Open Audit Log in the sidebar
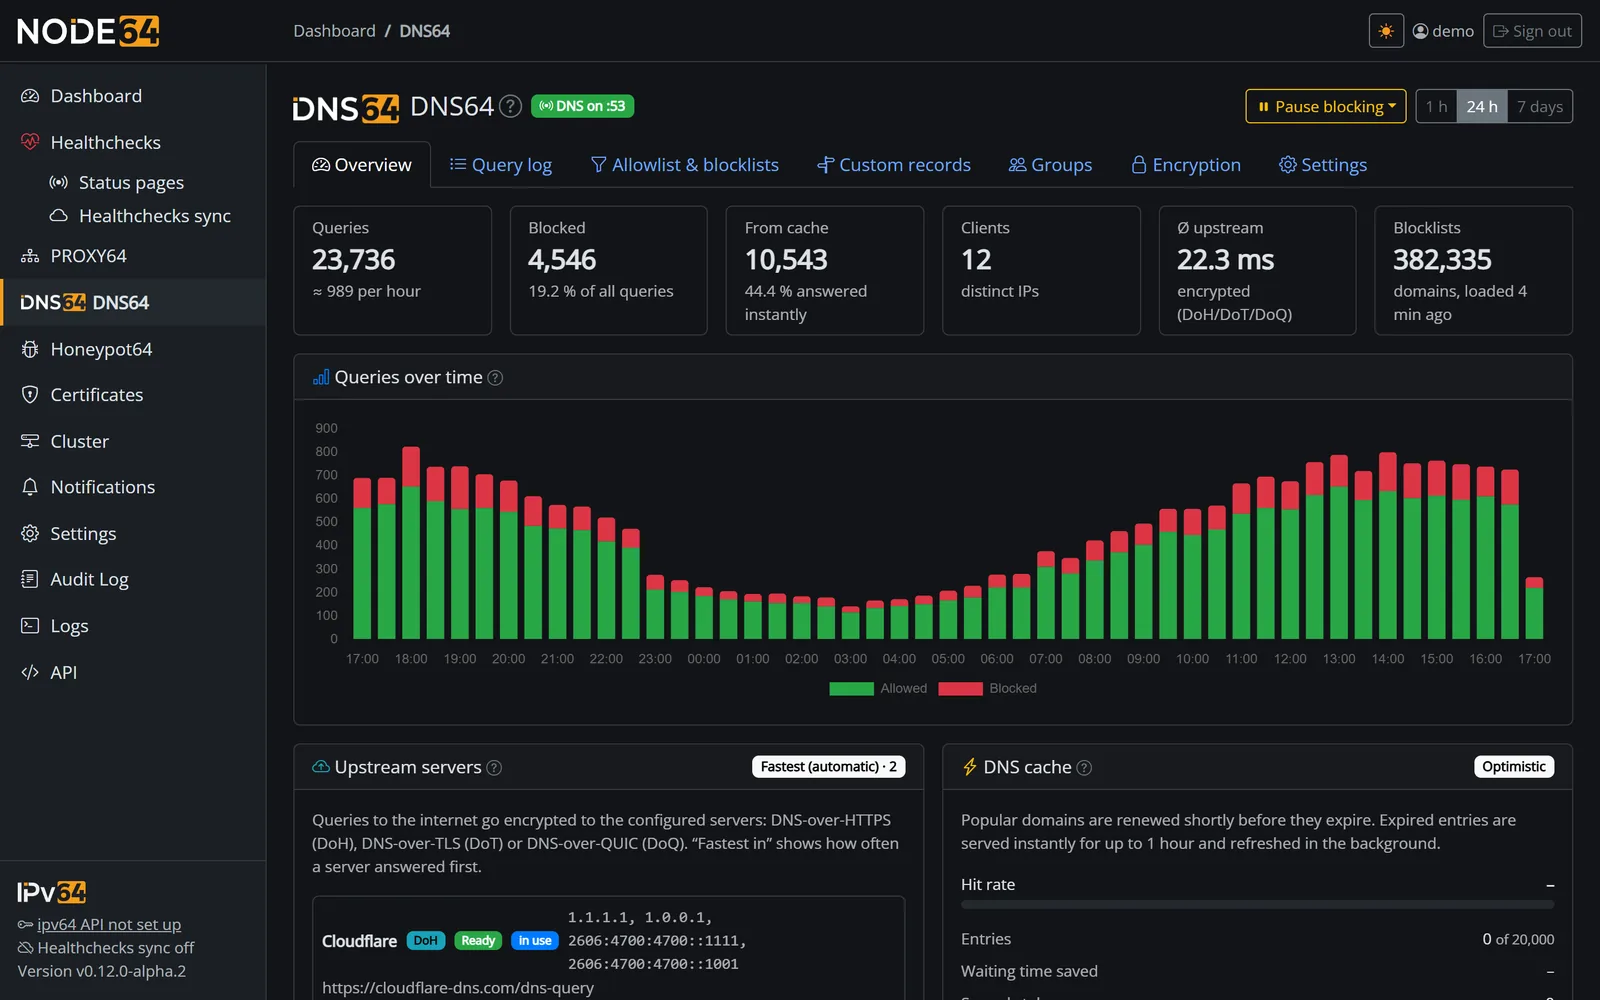 [x=133, y=580]
